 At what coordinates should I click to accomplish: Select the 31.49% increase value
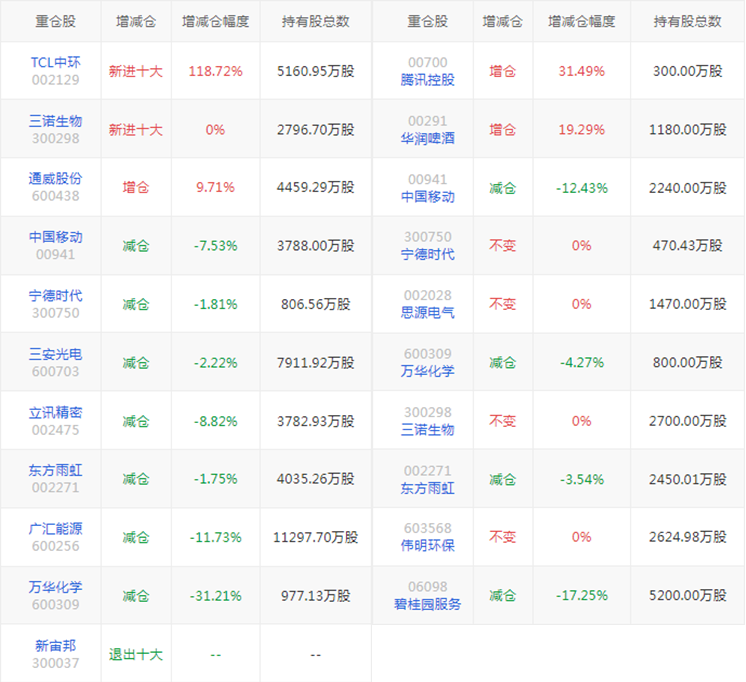tap(582, 71)
